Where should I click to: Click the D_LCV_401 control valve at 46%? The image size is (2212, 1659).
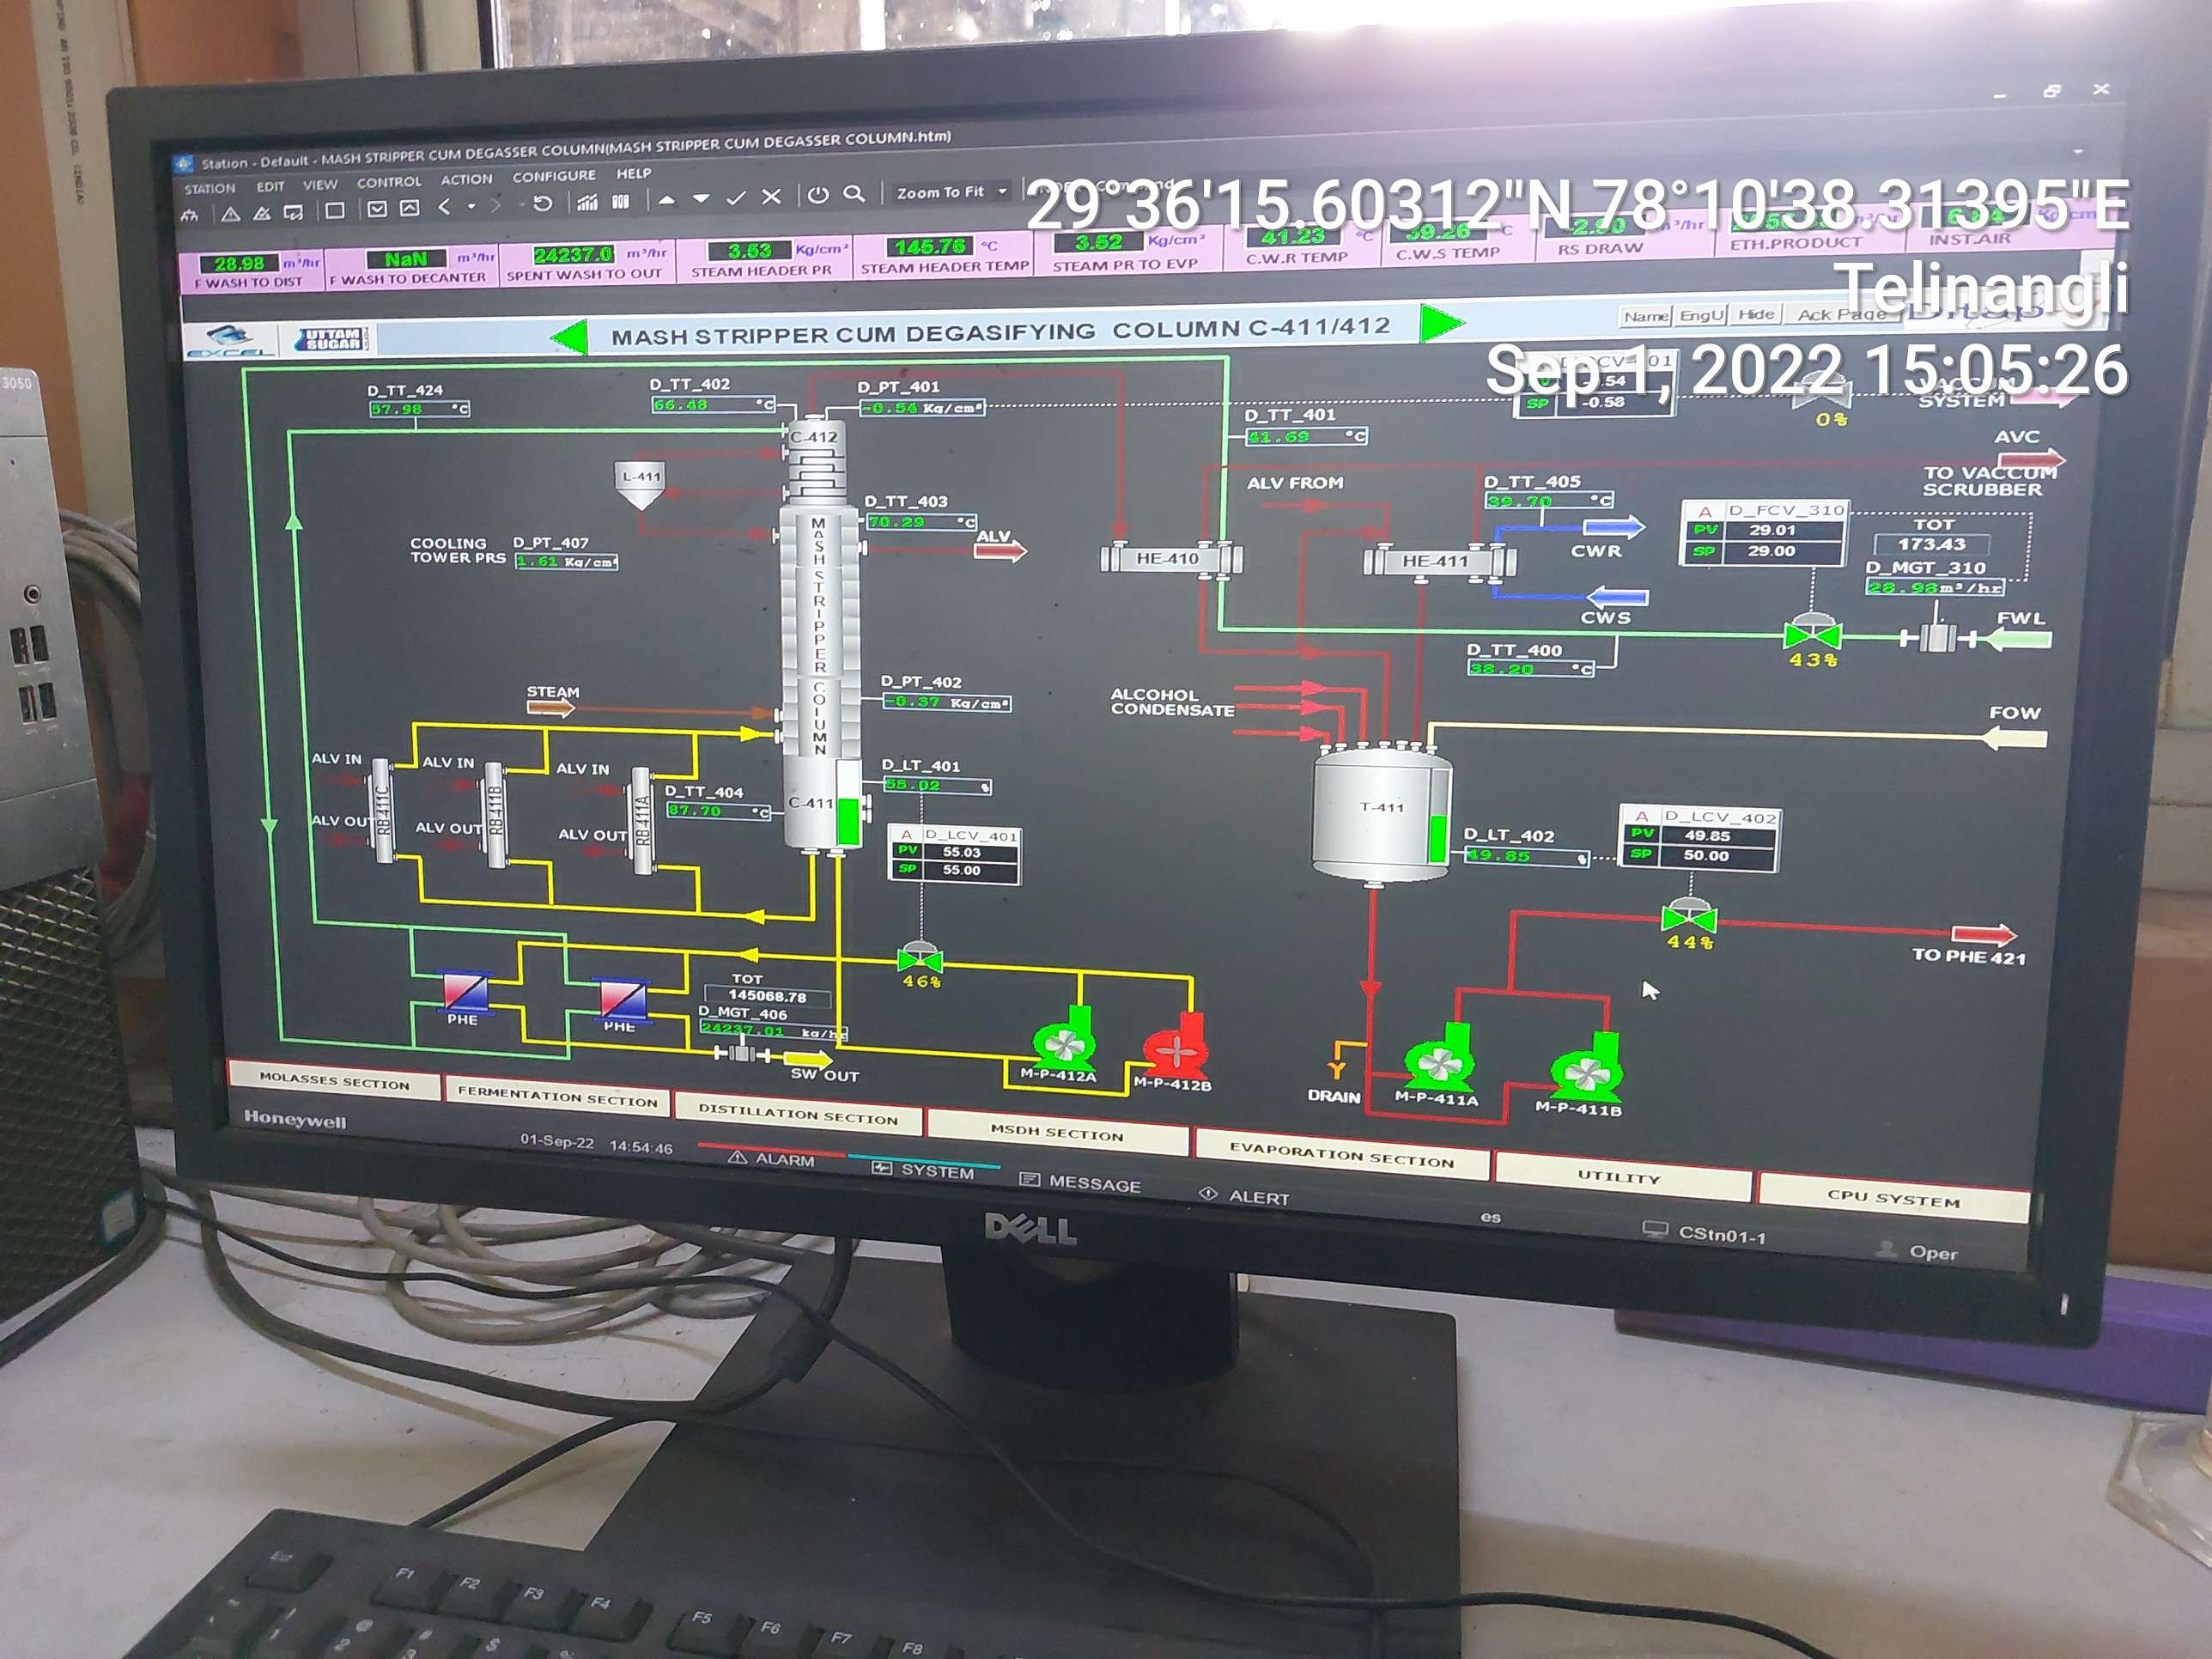(x=919, y=959)
